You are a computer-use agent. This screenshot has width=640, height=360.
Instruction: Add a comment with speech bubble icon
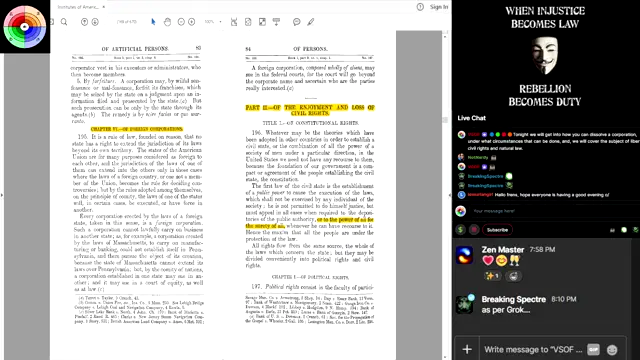click(297, 22)
